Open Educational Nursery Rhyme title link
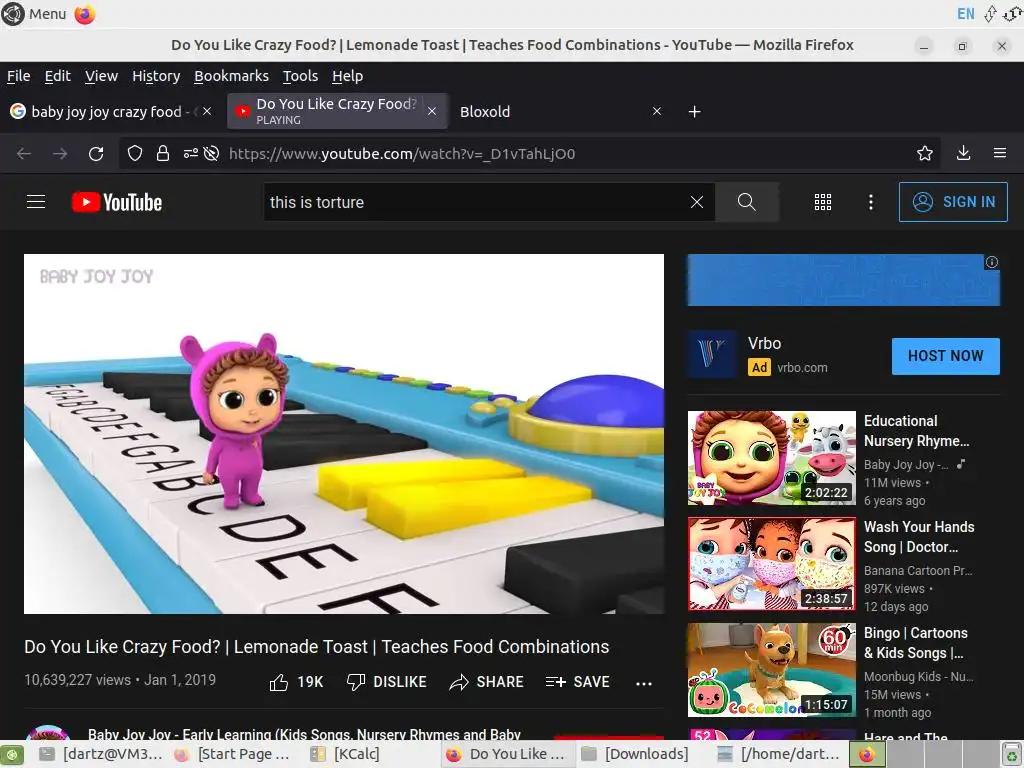 [x=916, y=431]
